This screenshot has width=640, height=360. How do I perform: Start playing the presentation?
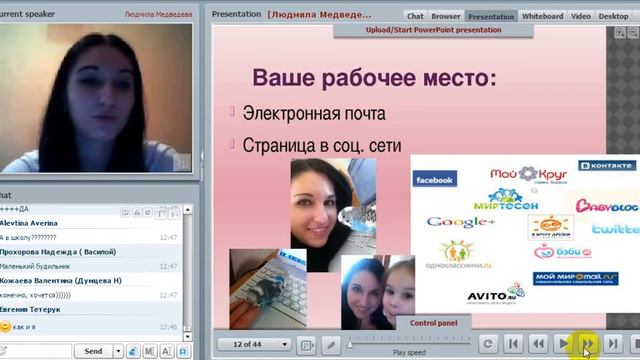click(x=563, y=344)
